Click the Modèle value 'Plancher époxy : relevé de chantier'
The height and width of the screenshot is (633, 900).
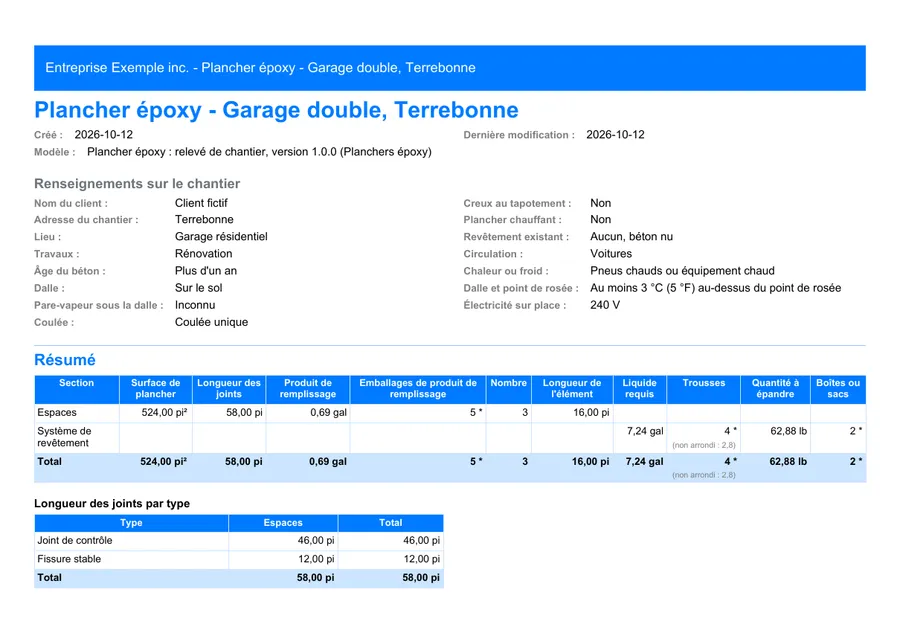coord(177,152)
